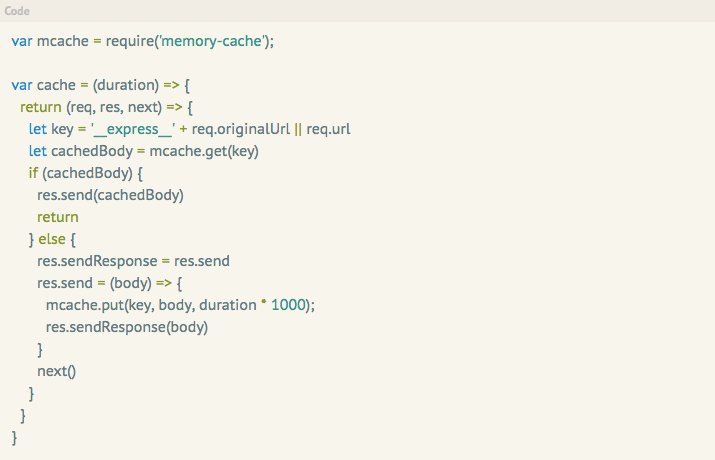Click req.originalUrl in the key line
This screenshot has width=715, height=460.
(241, 129)
